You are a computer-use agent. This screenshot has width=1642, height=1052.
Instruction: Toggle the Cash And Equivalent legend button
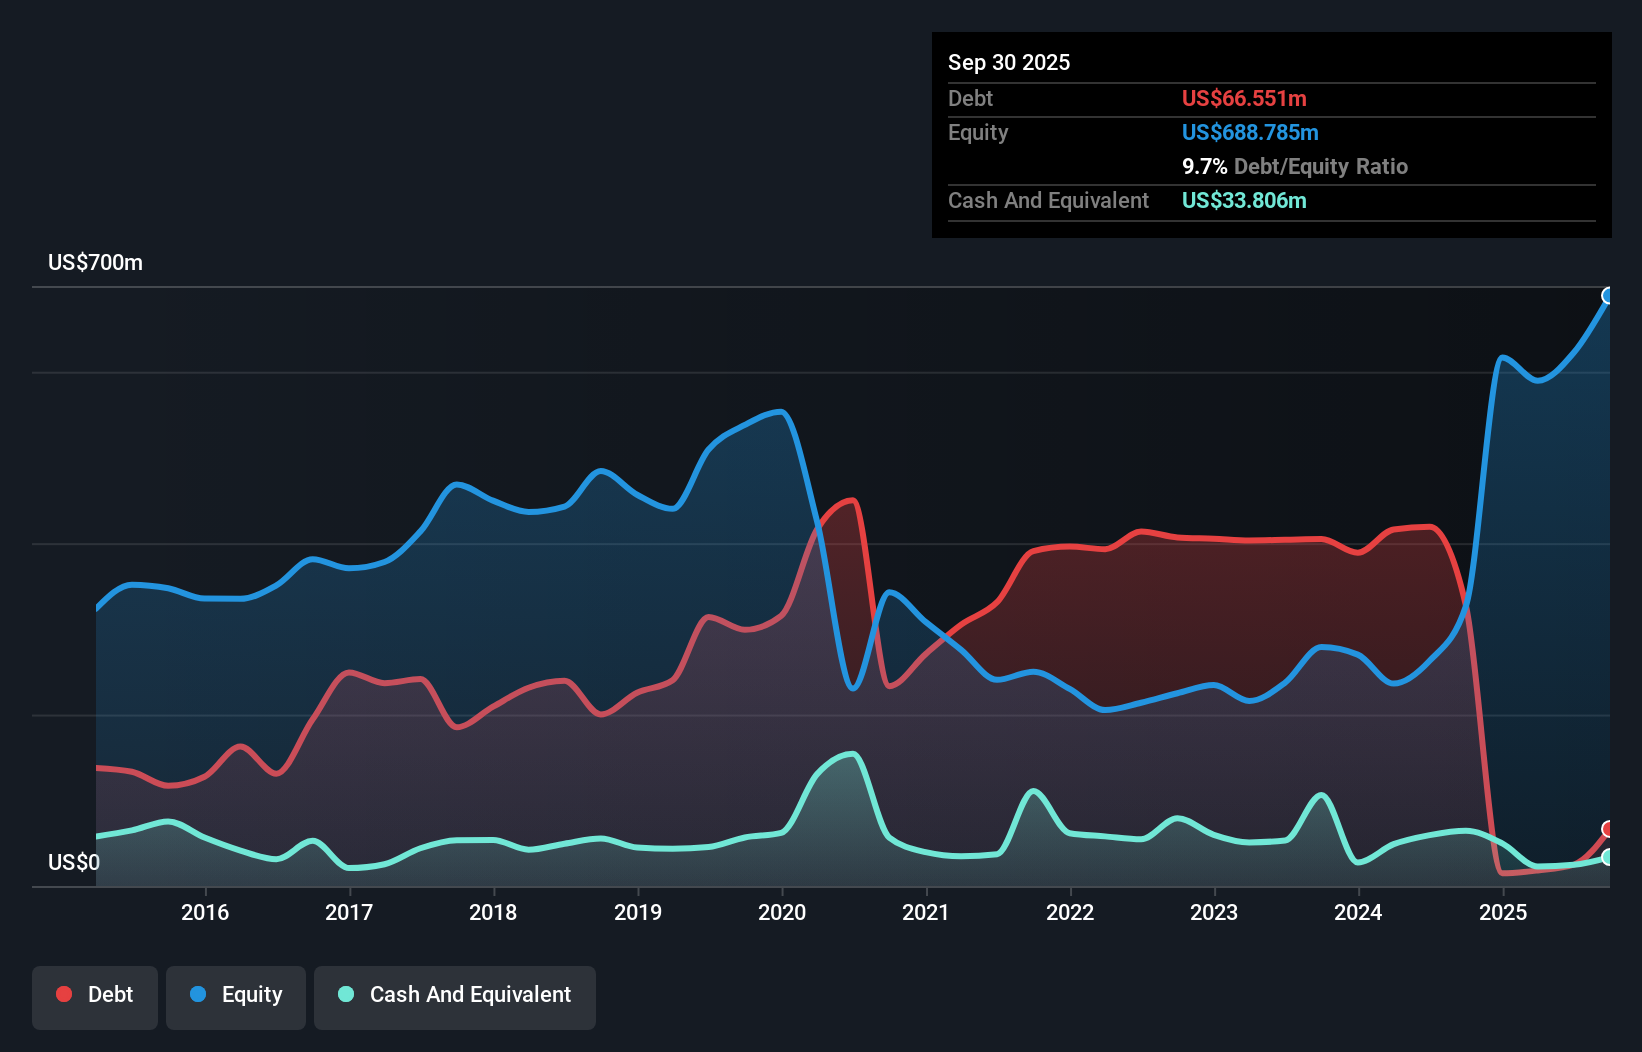[455, 997]
